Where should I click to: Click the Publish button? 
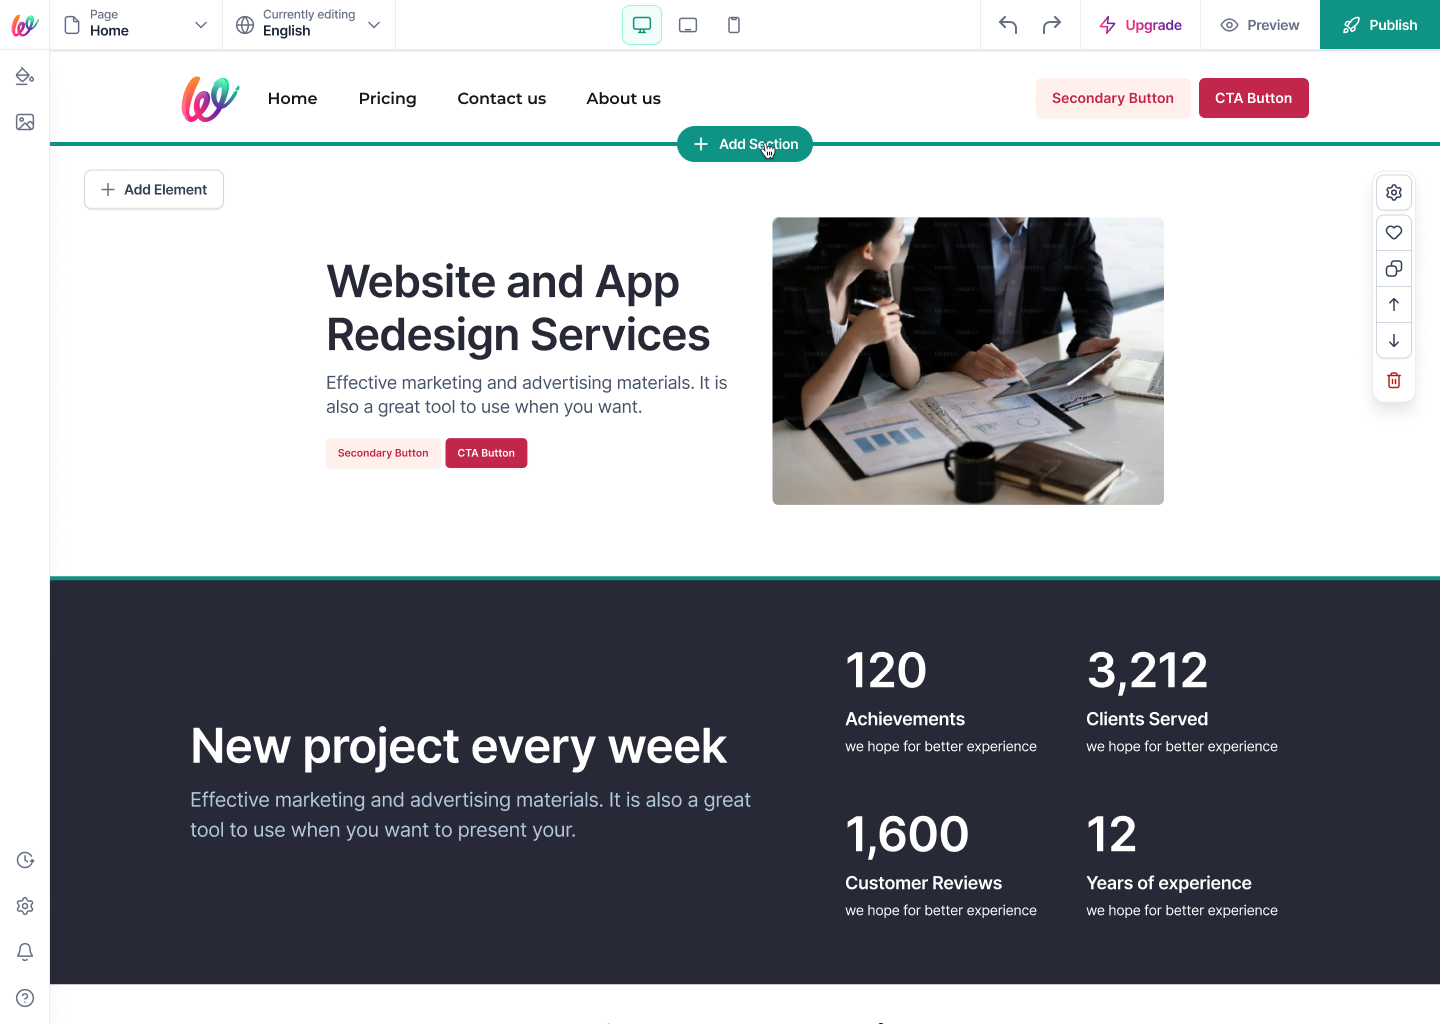coord(1380,25)
